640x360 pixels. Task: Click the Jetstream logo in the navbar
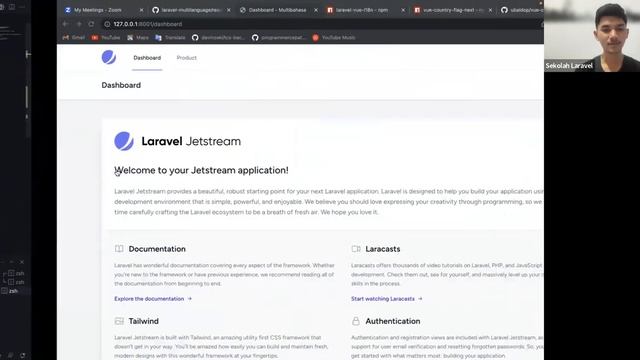[109, 57]
